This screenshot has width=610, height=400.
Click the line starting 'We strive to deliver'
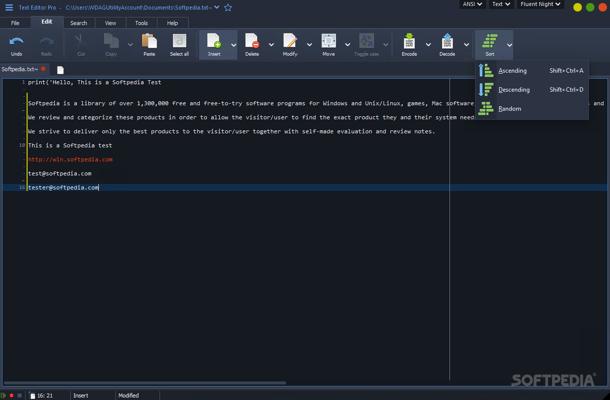231,131
